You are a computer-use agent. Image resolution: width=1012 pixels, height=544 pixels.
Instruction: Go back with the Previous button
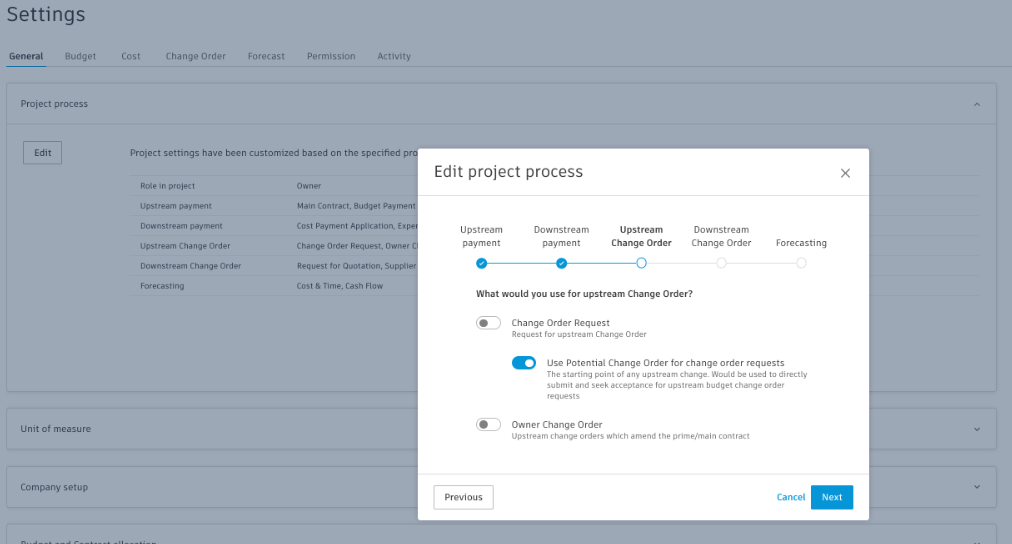(x=463, y=497)
